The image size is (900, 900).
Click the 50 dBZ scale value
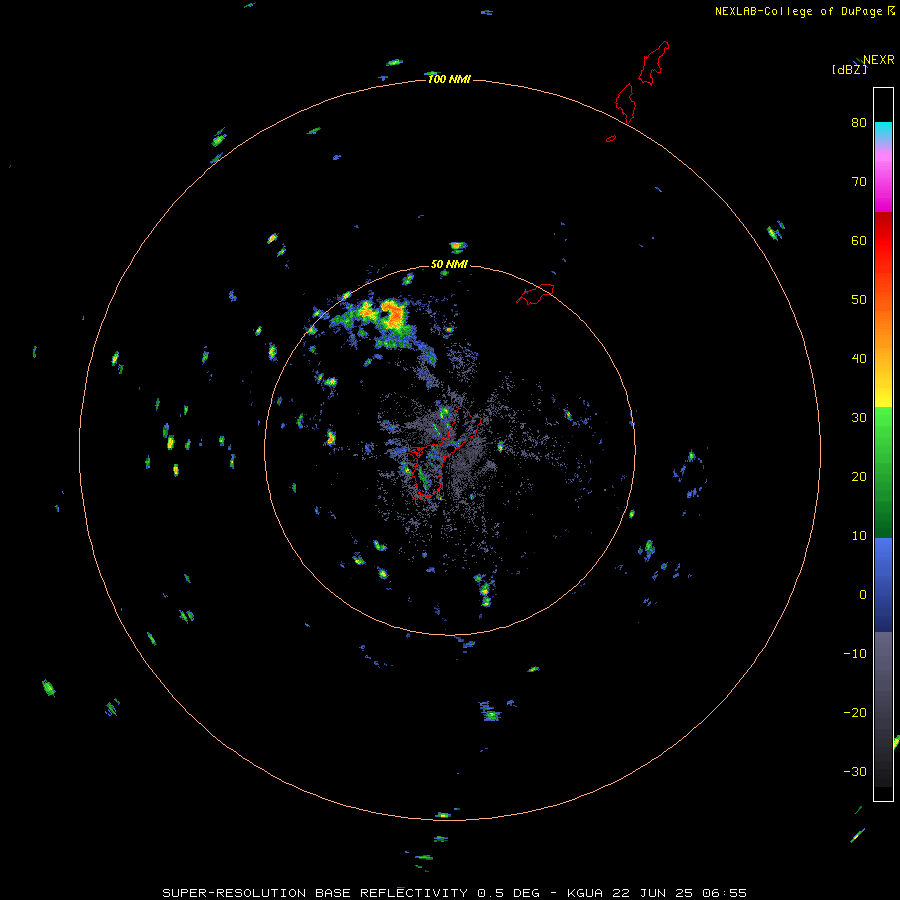[859, 300]
